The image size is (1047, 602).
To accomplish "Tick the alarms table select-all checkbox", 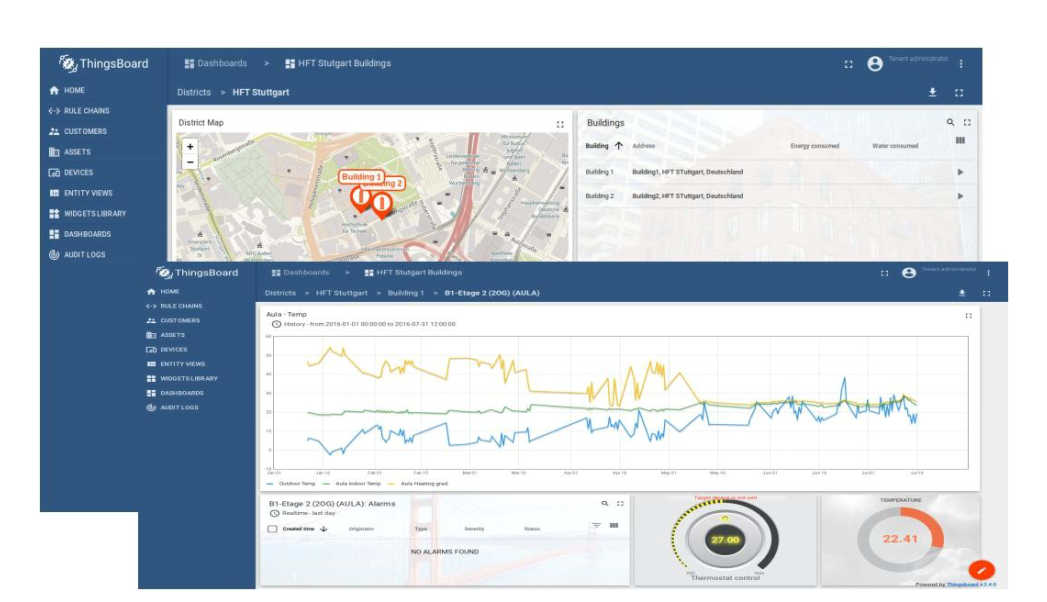I will pyautogui.click(x=272, y=529).
